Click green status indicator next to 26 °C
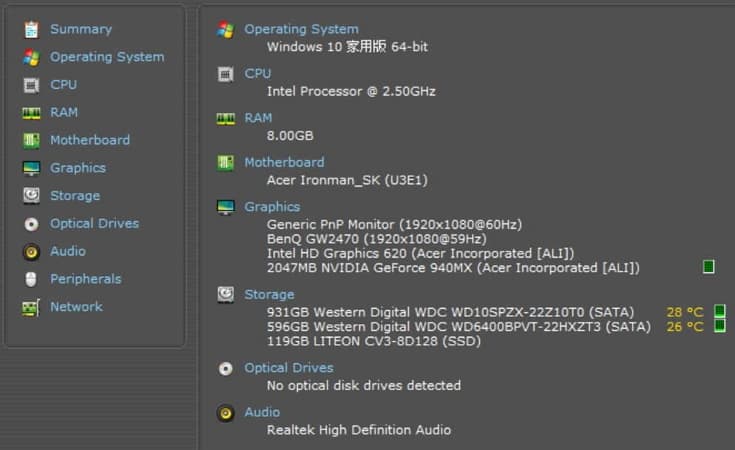Image resolution: width=735 pixels, height=450 pixels. 720,325
